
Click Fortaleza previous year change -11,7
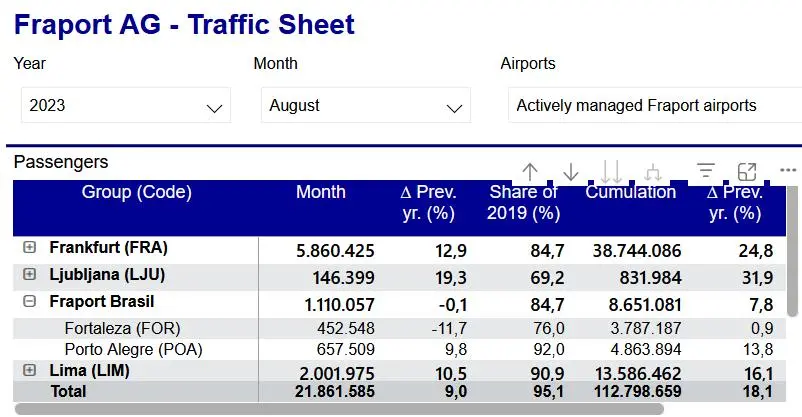pos(449,328)
